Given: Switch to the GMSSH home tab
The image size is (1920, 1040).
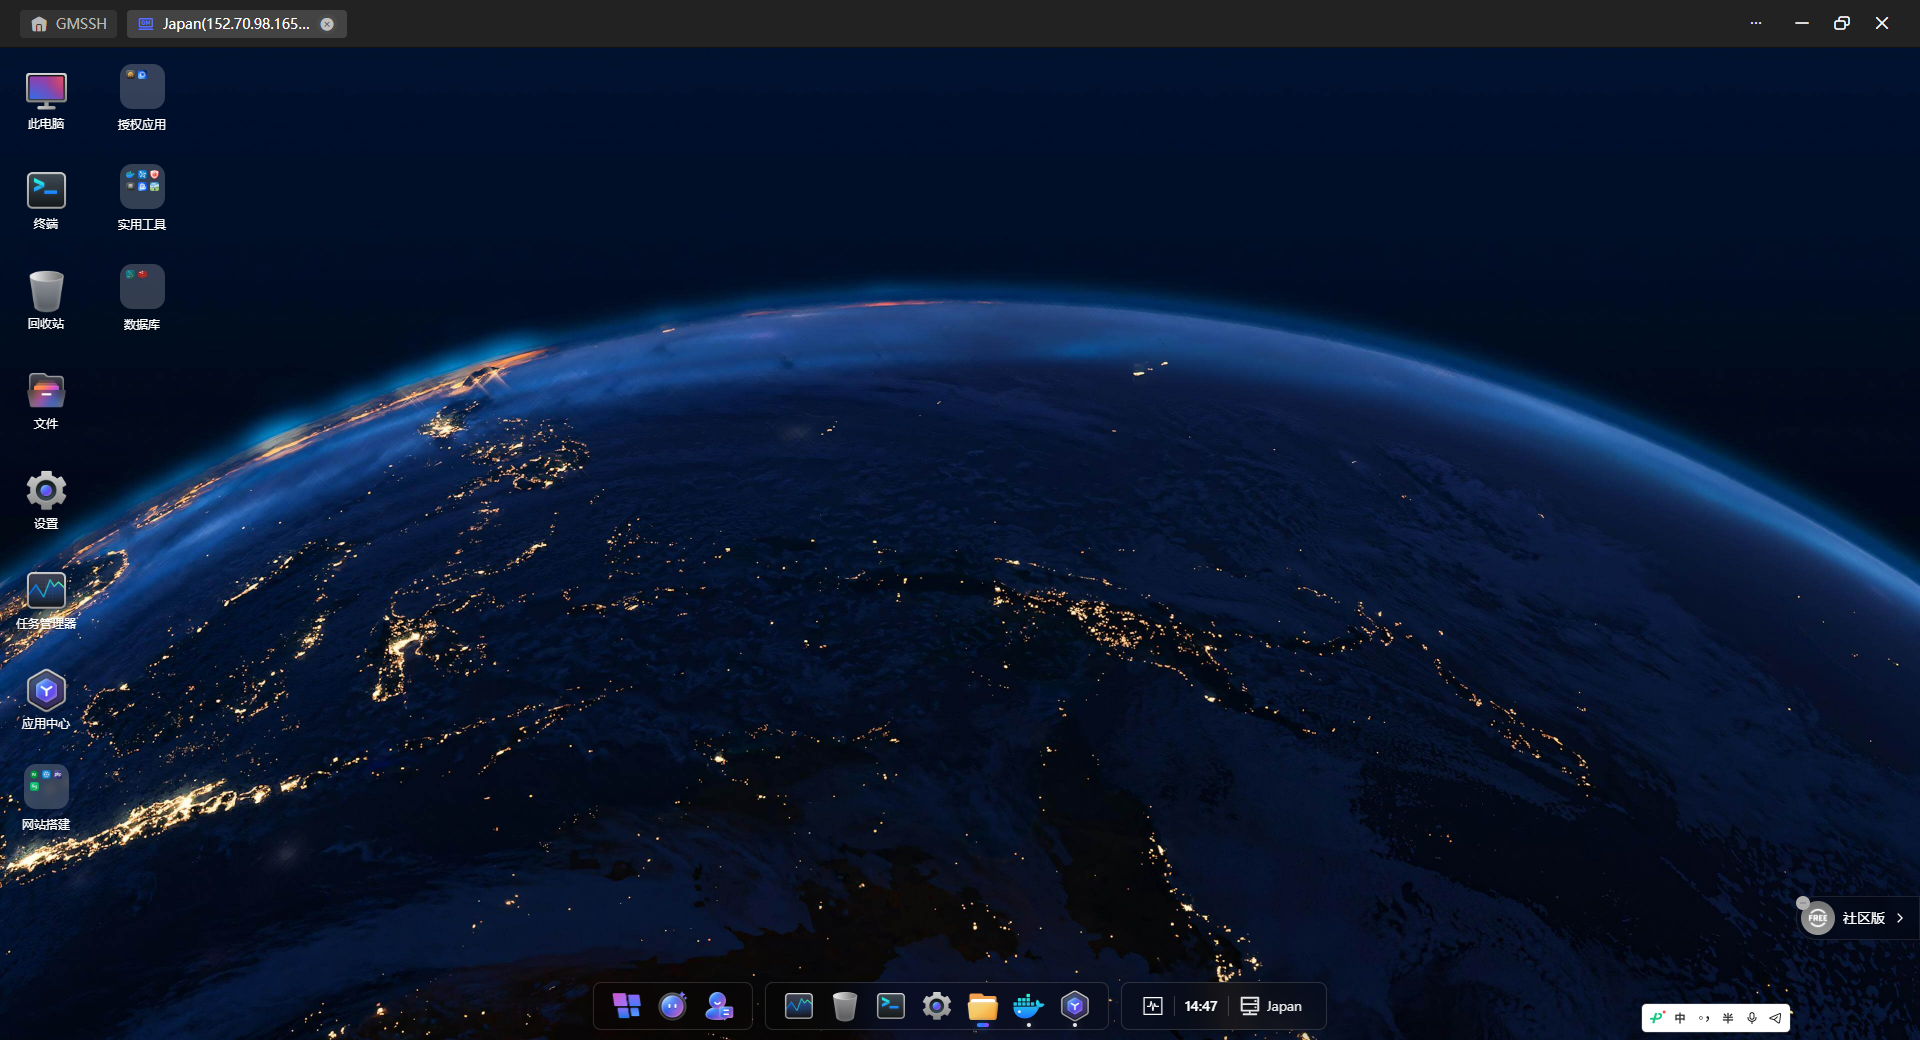Looking at the screenshot, I should pos(69,24).
